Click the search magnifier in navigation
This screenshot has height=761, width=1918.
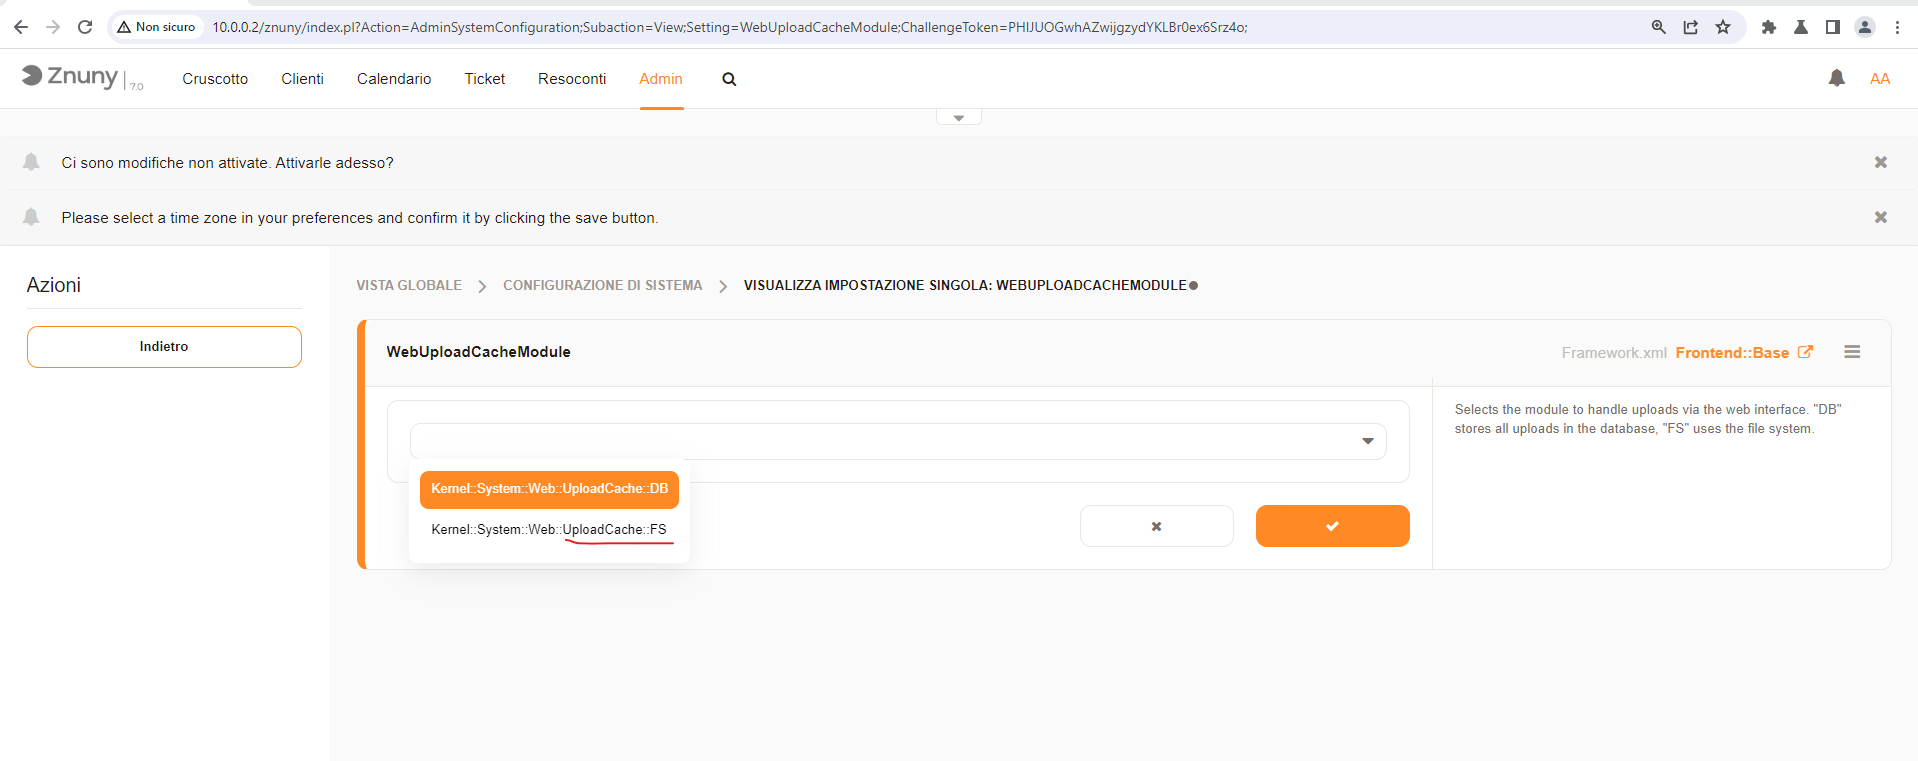click(x=729, y=79)
